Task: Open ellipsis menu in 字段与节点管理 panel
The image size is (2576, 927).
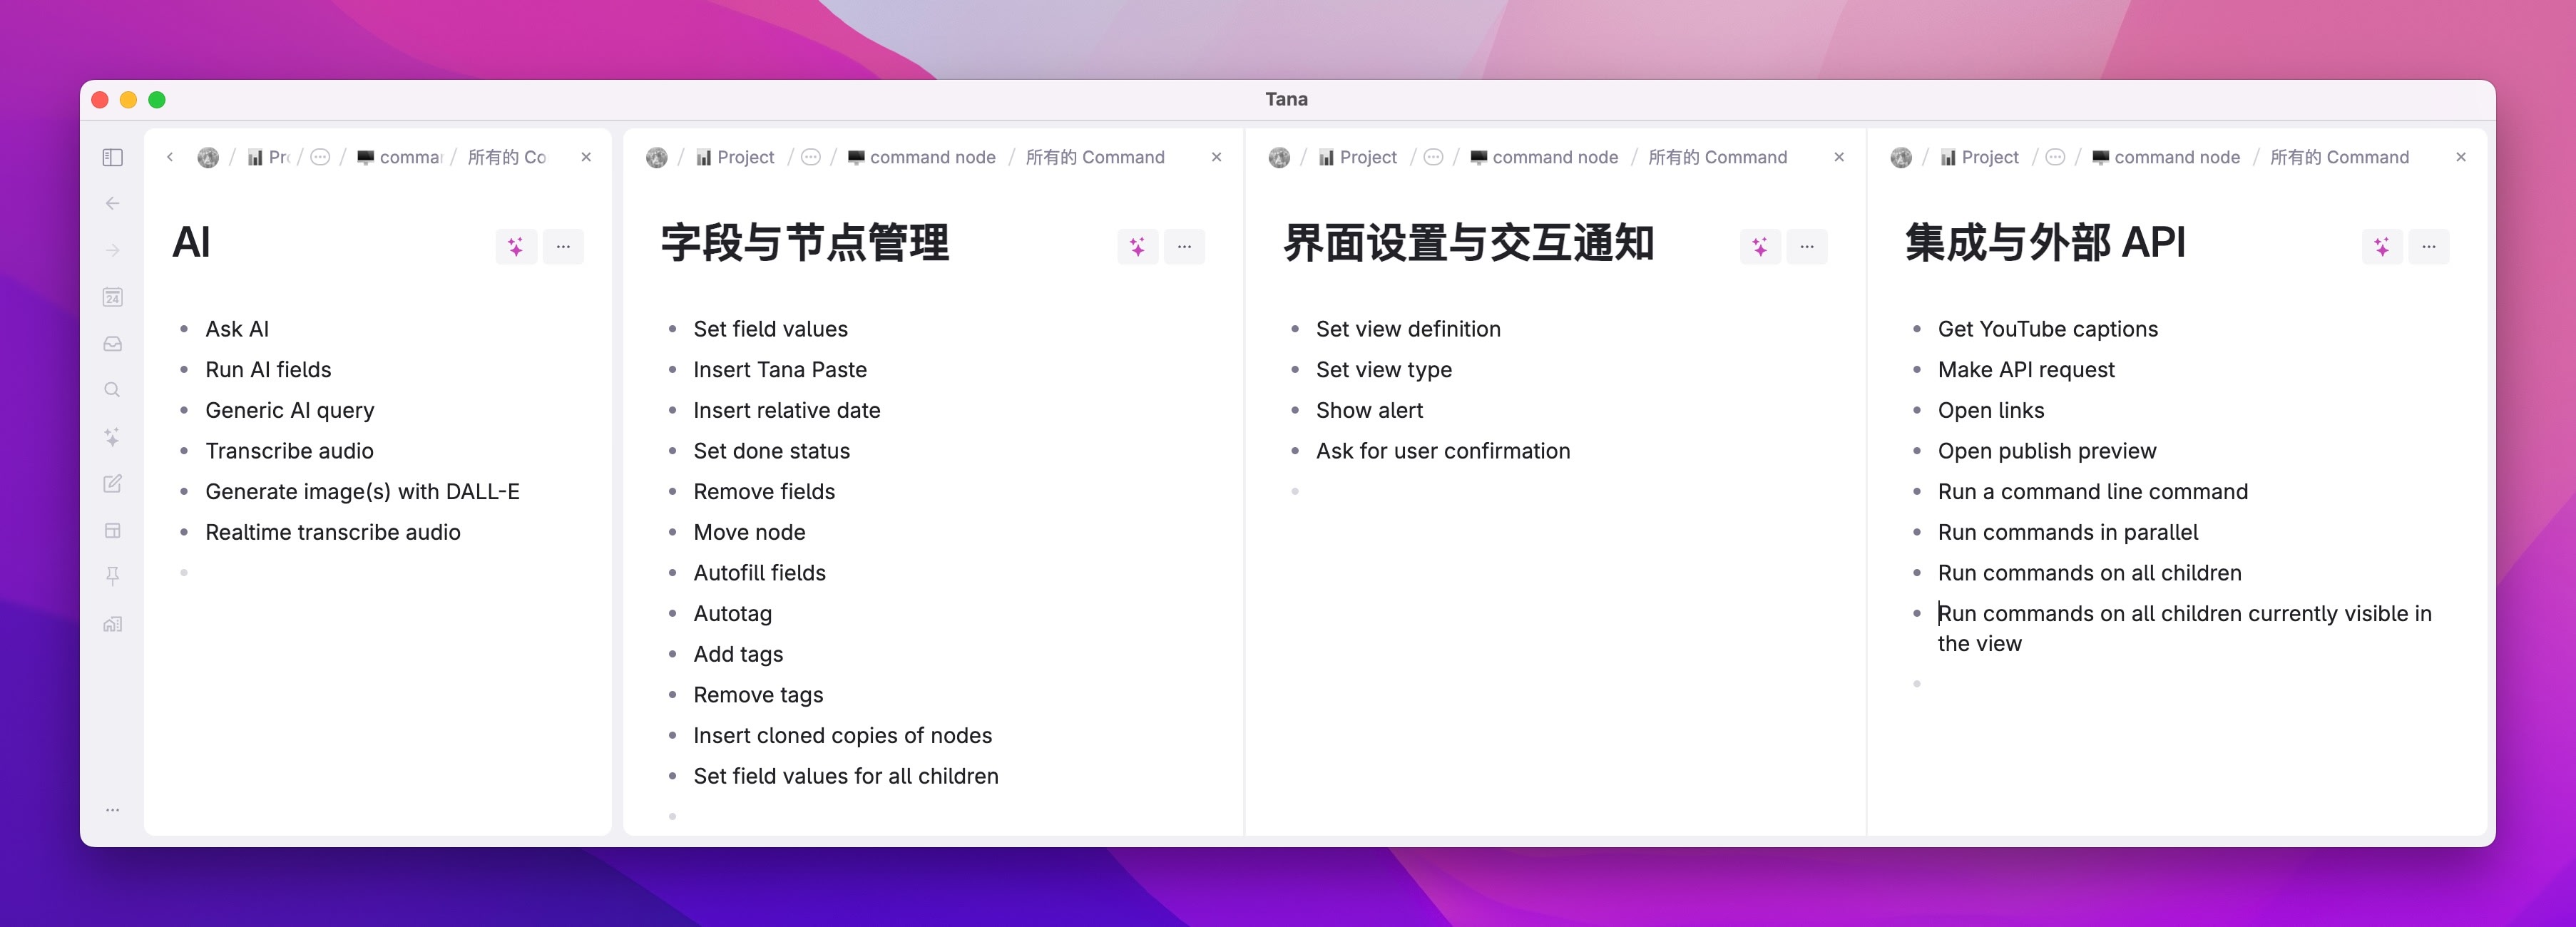Action: point(1184,246)
